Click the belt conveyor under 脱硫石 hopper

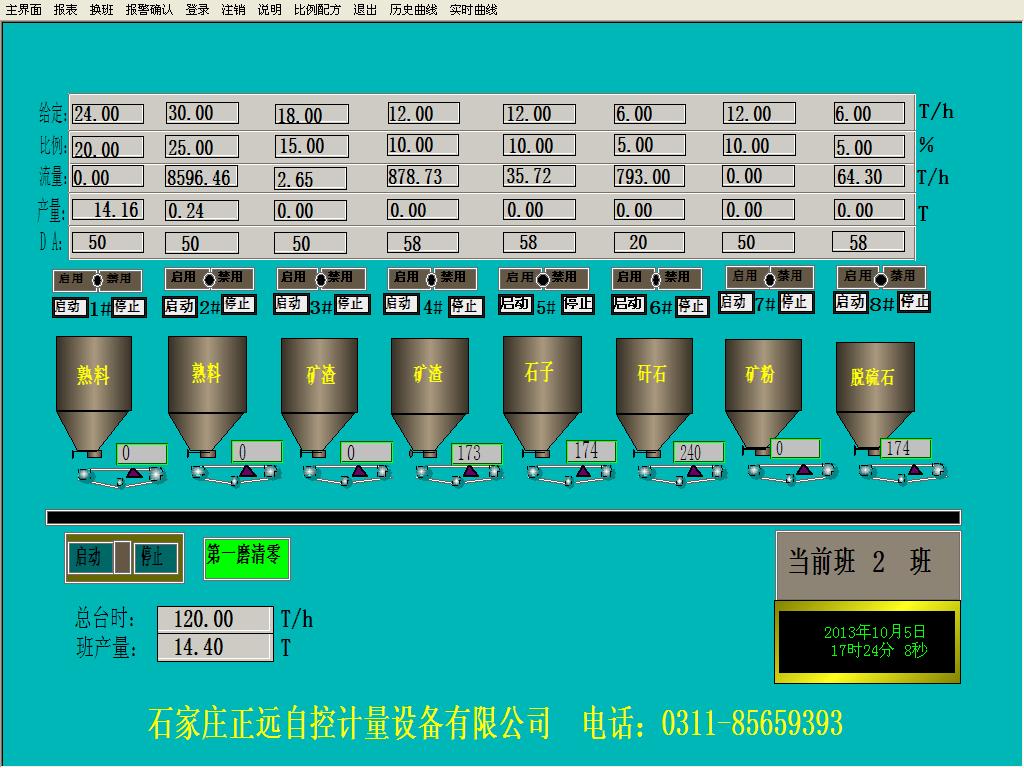[900, 470]
